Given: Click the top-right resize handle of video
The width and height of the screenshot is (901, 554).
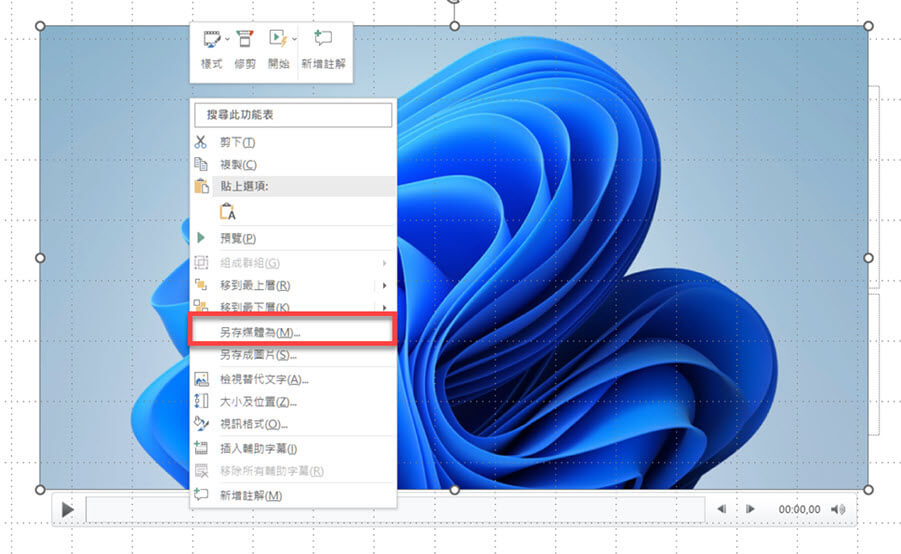Looking at the screenshot, I should 868,26.
